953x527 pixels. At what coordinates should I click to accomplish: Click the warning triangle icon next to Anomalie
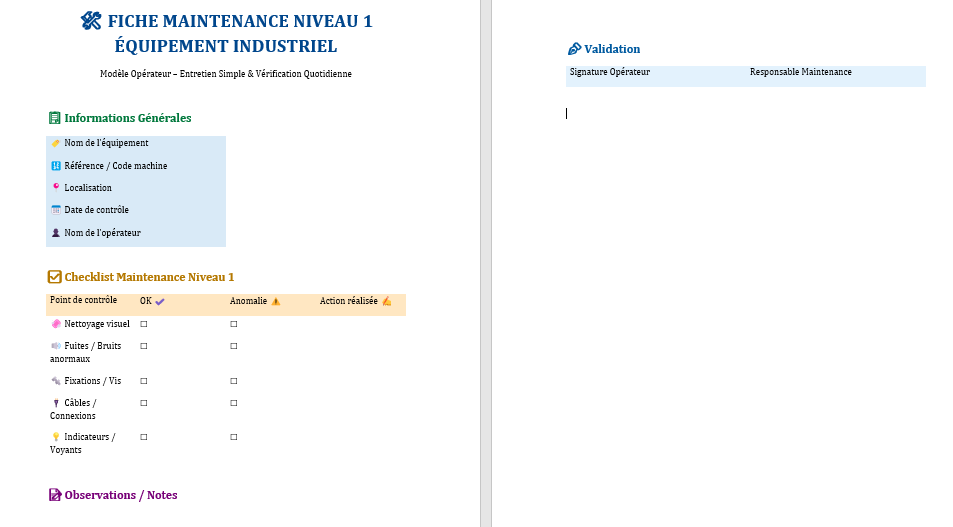(x=275, y=301)
